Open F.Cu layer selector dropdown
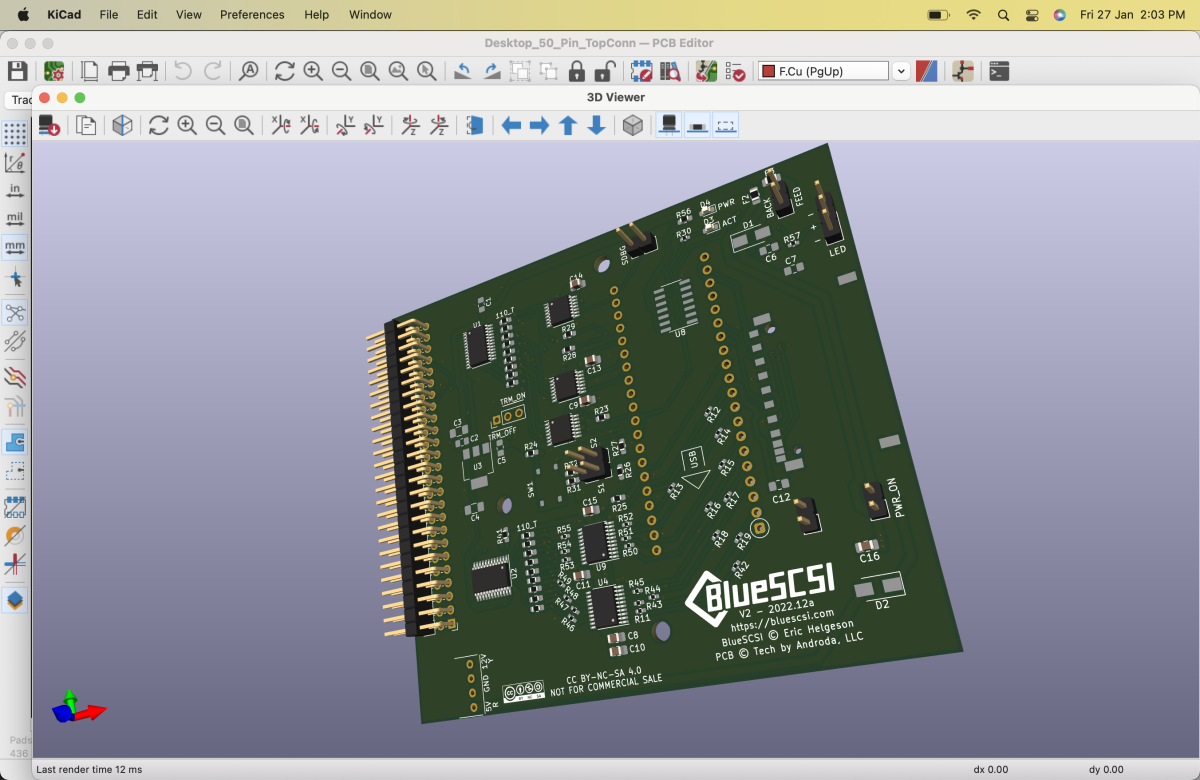The width and height of the screenshot is (1200, 780). click(901, 71)
